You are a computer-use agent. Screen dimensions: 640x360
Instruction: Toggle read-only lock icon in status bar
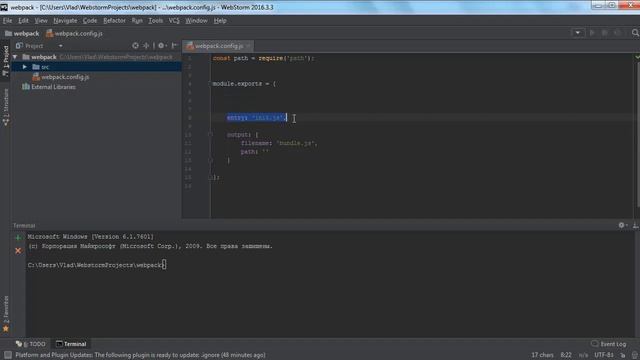622,355
